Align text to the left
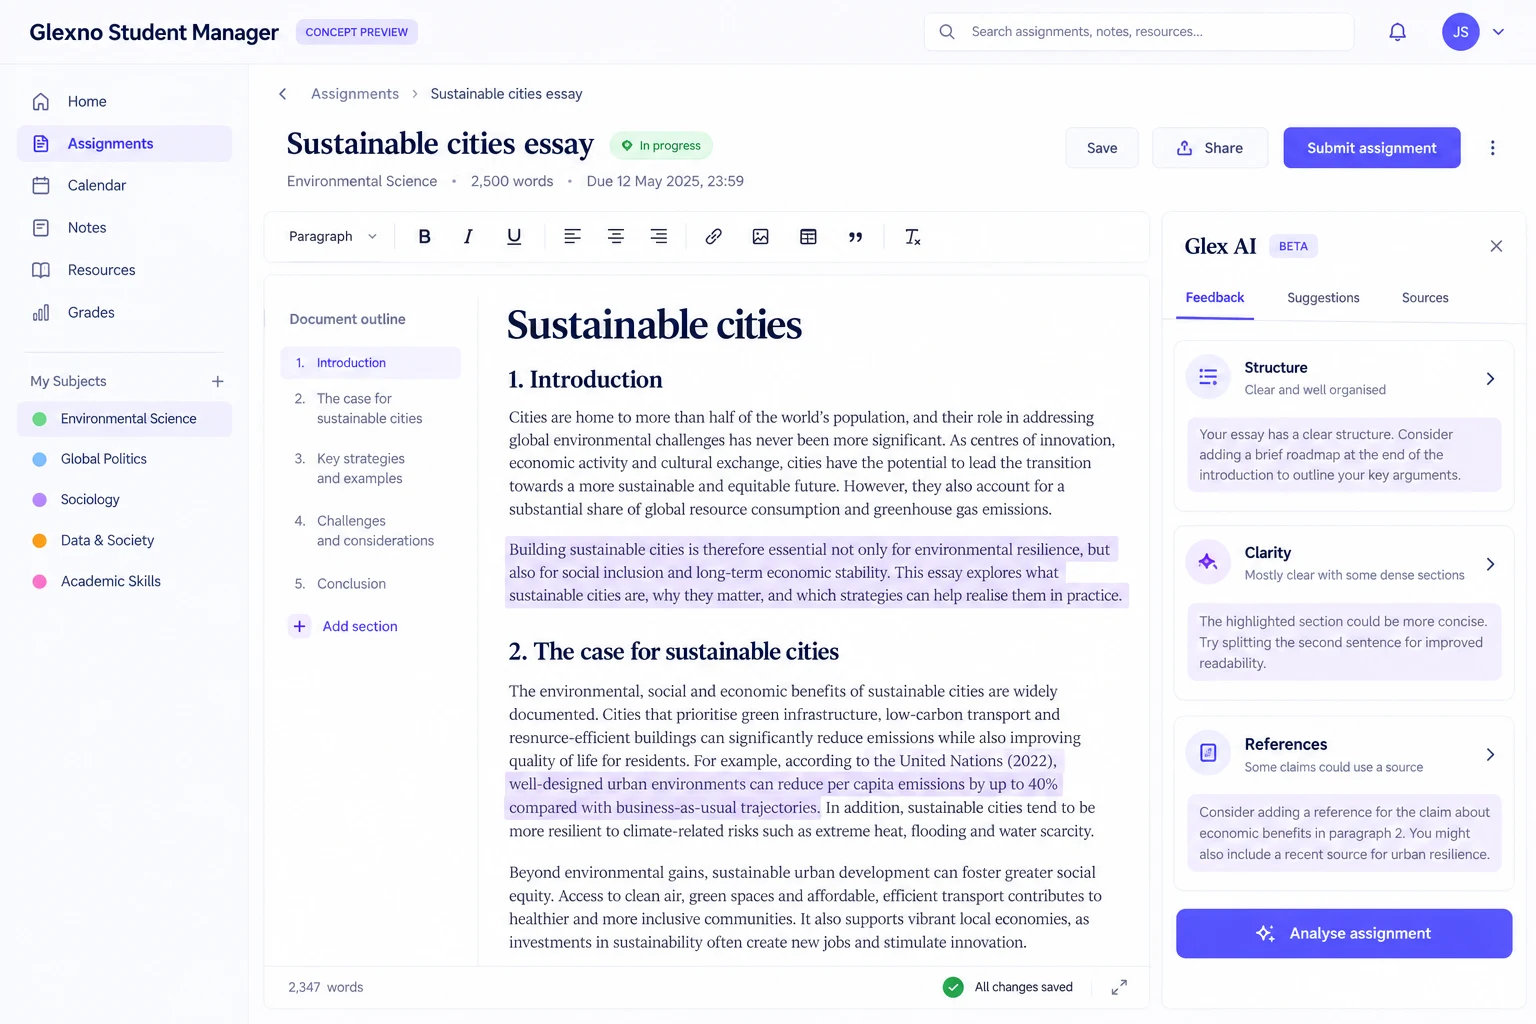 coord(572,237)
